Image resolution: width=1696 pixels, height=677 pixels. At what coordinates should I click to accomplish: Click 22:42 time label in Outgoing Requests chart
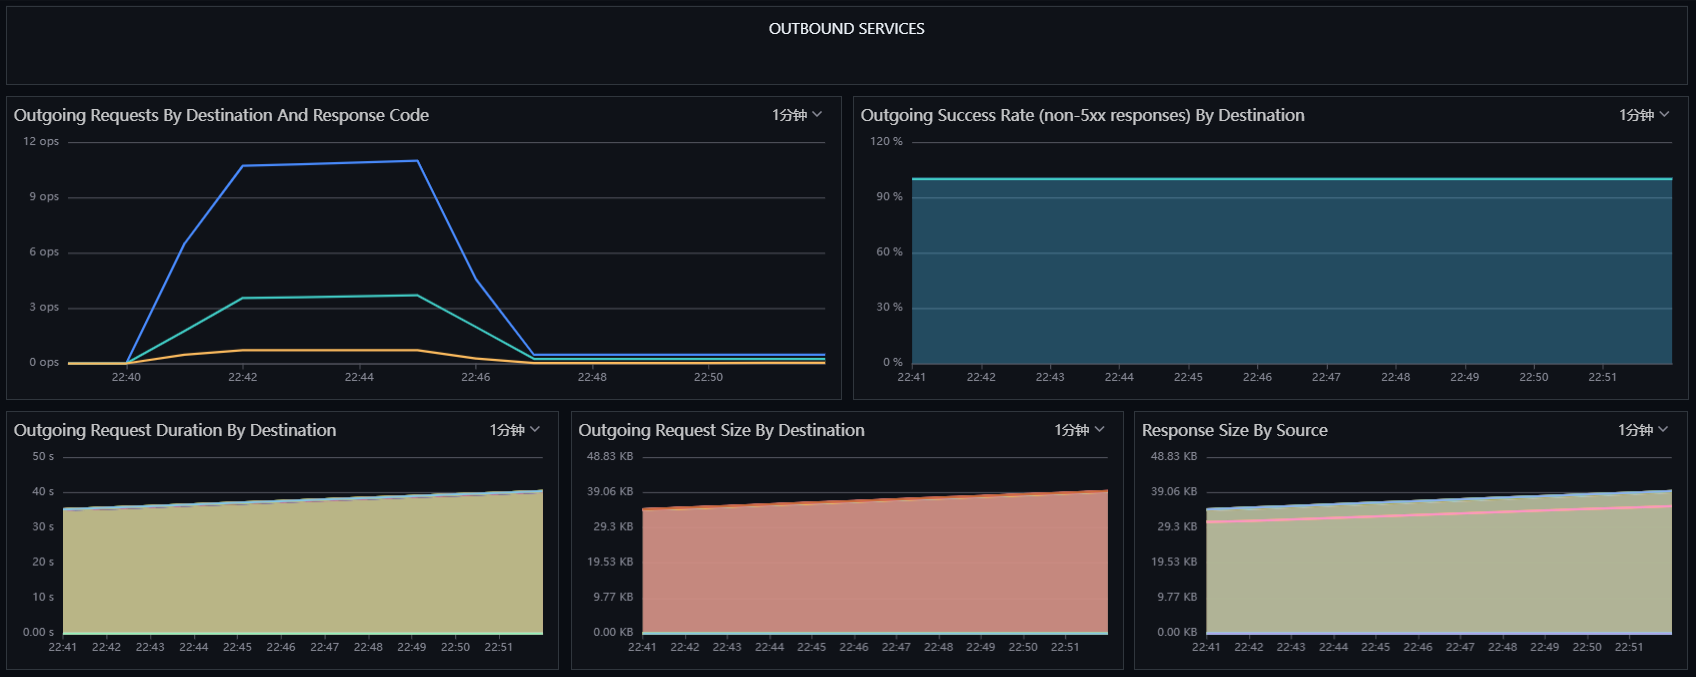click(x=243, y=377)
